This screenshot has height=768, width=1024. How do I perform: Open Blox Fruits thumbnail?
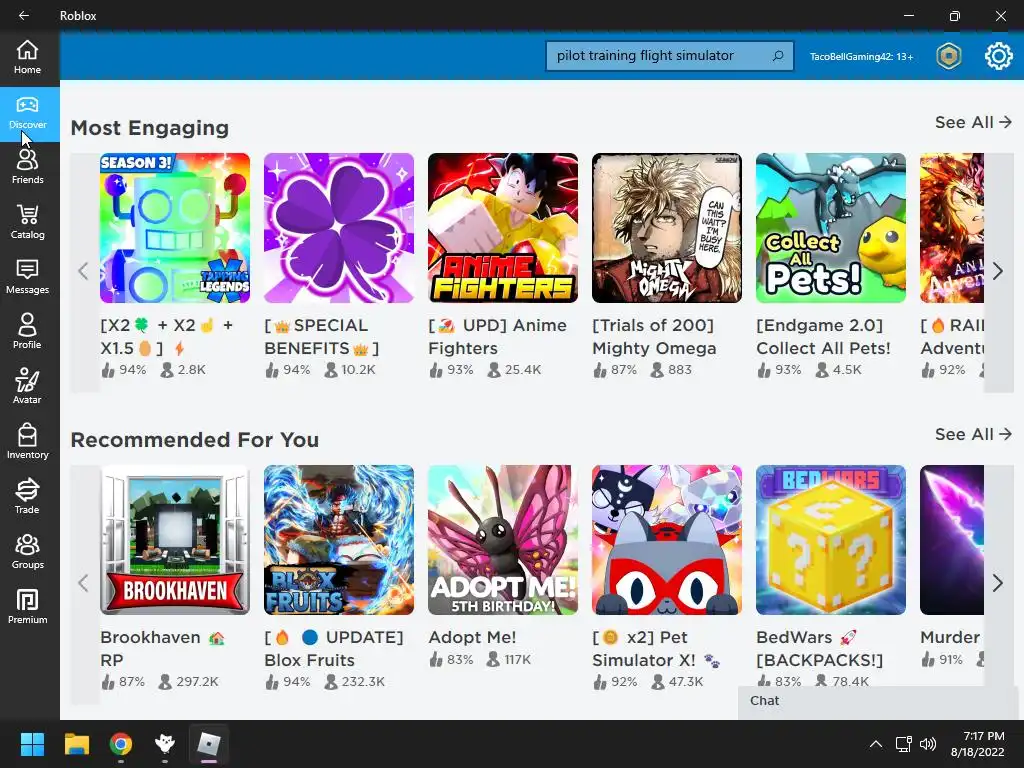(338, 540)
